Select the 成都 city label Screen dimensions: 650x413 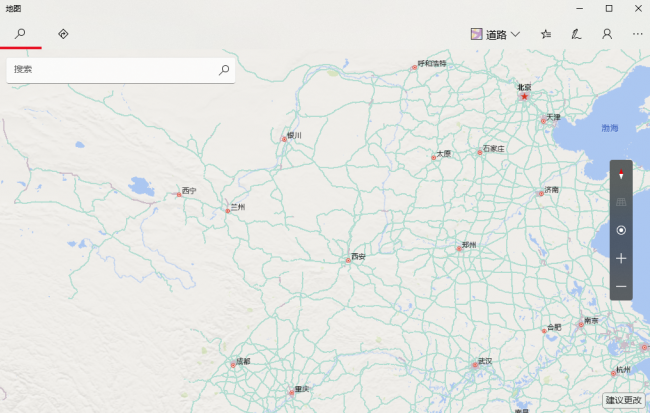(x=243, y=361)
